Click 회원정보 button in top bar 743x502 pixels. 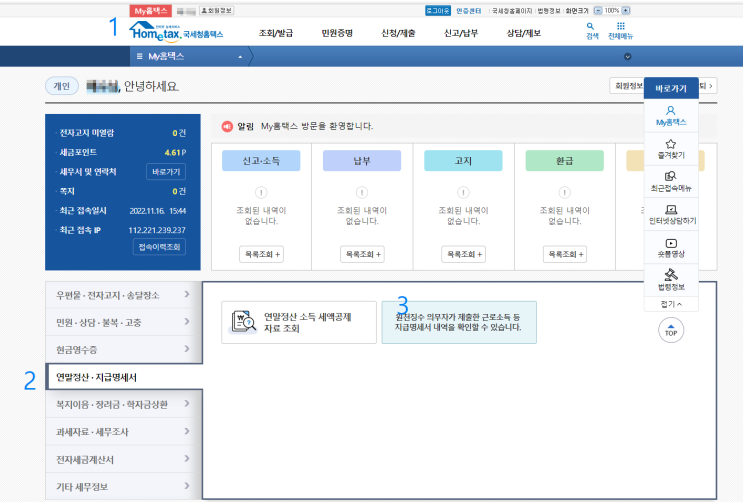click(x=217, y=10)
